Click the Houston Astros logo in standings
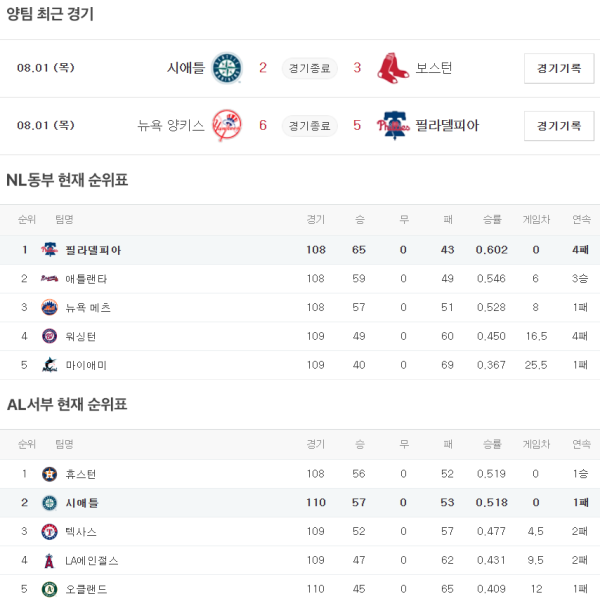The image size is (600, 601). (x=49, y=473)
